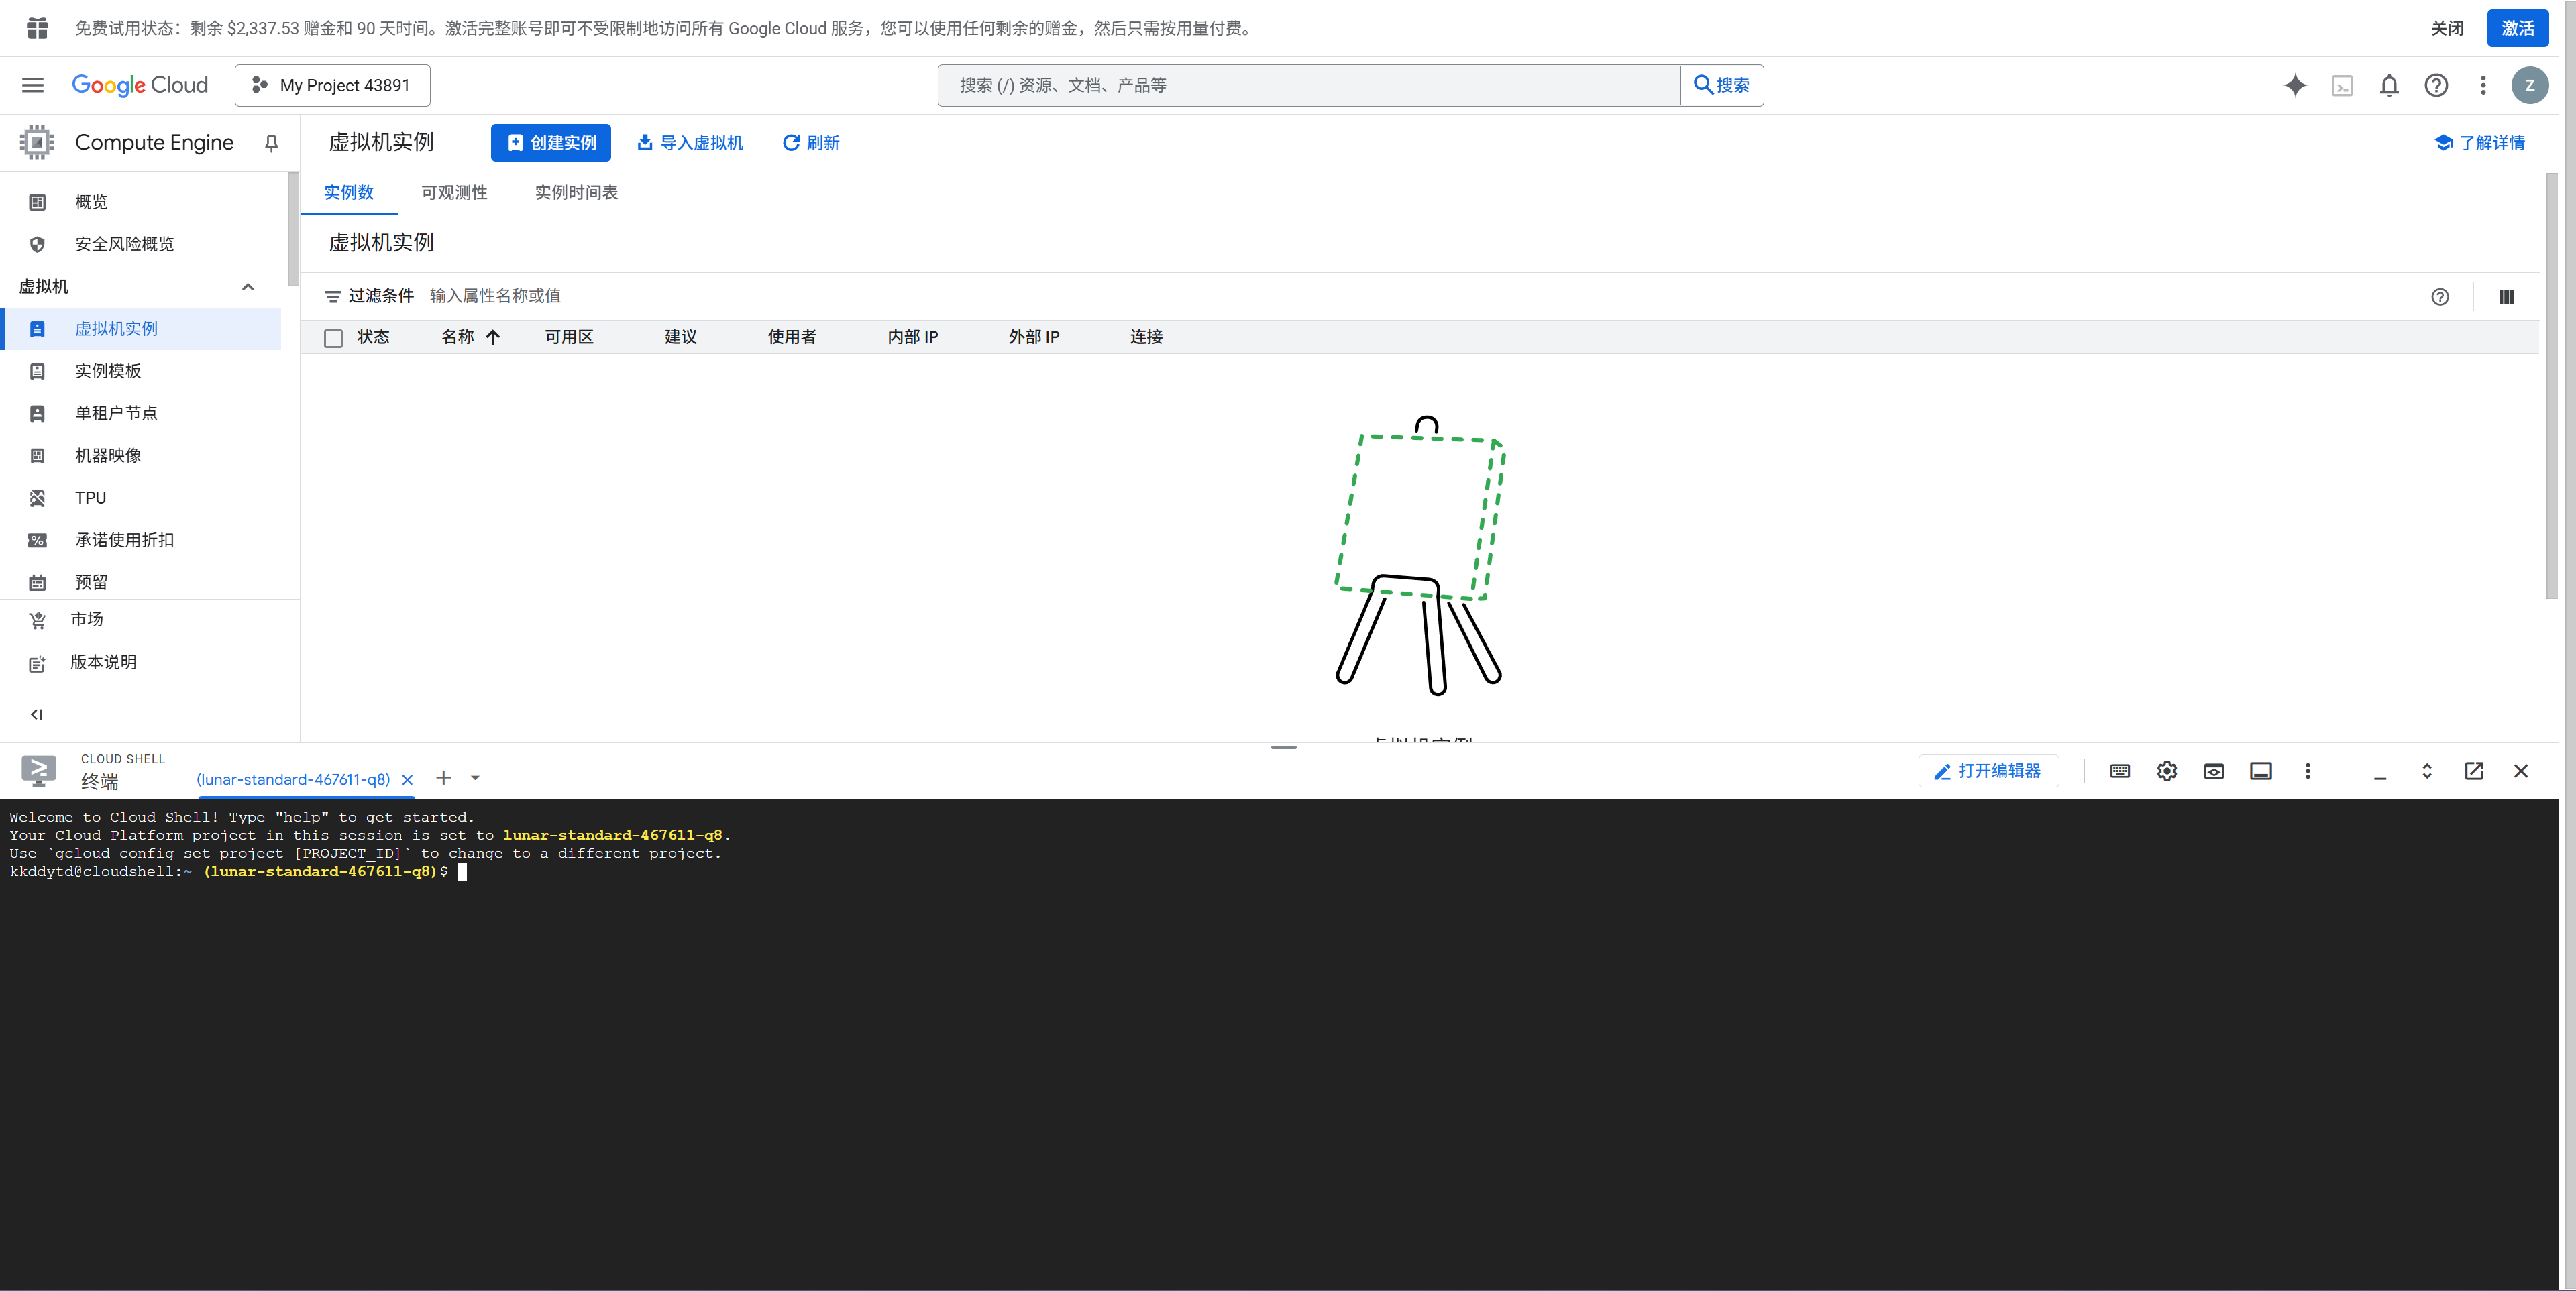This screenshot has width=2576, height=1291.
Task: Open Cloud Shell terminal settings gear
Action: tap(2167, 771)
